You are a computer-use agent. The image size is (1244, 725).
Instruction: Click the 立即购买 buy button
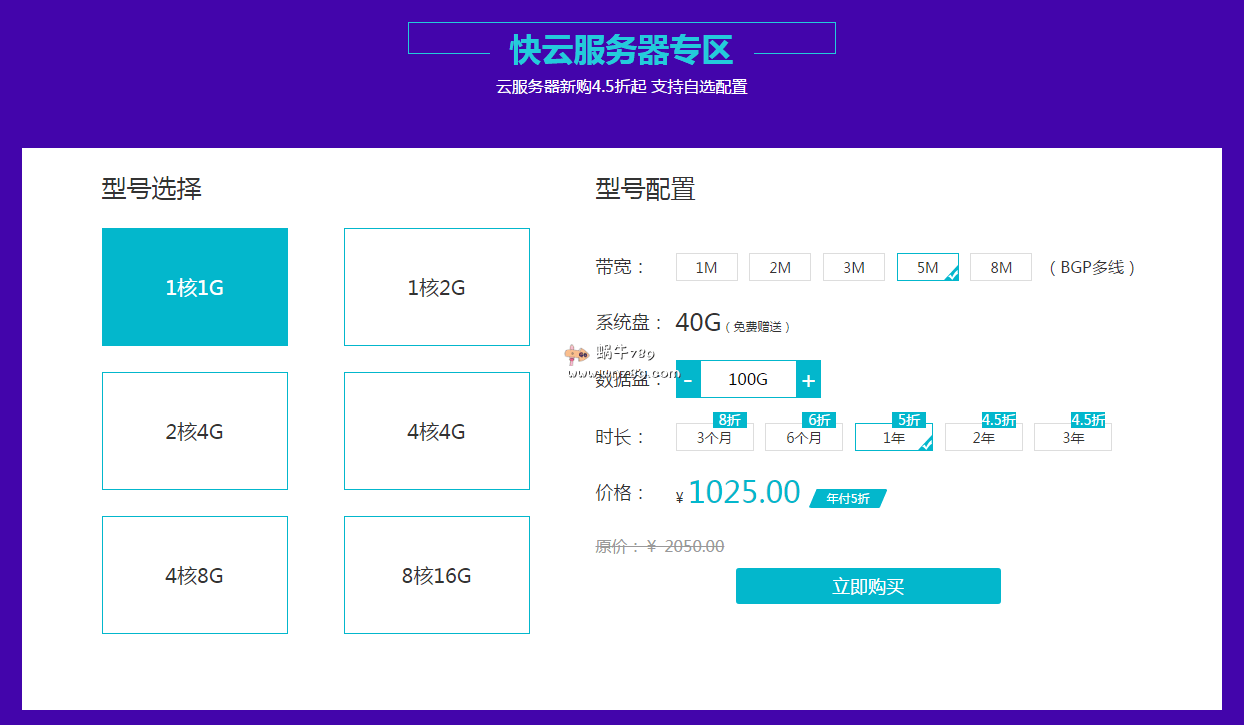click(868, 586)
